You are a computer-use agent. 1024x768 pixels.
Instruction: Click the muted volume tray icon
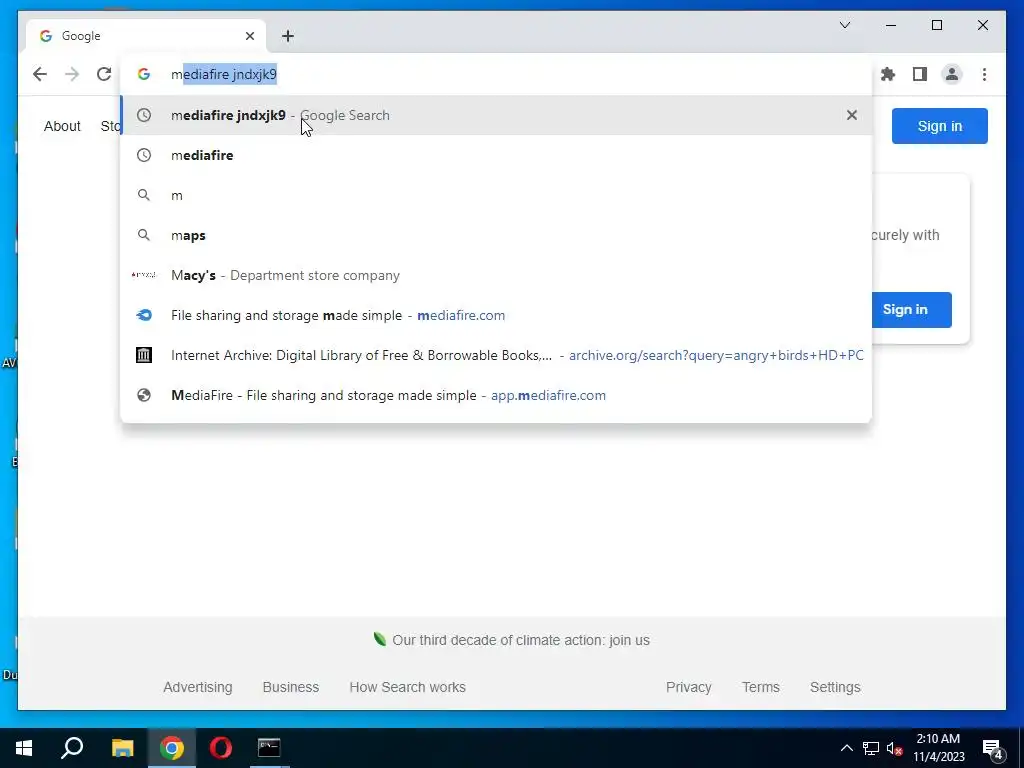pyautogui.click(x=895, y=748)
